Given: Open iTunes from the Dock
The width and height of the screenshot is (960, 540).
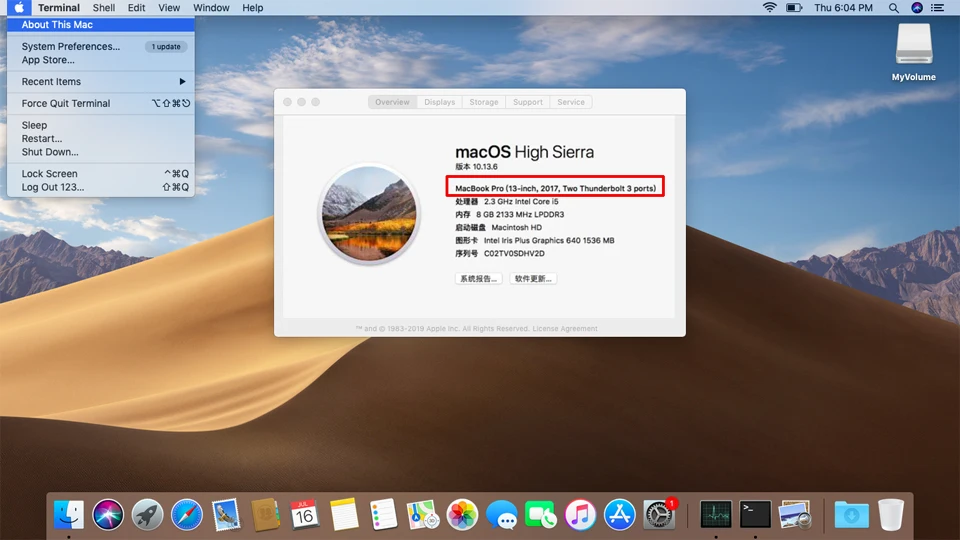Looking at the screenshot, I should click(580, 515).
